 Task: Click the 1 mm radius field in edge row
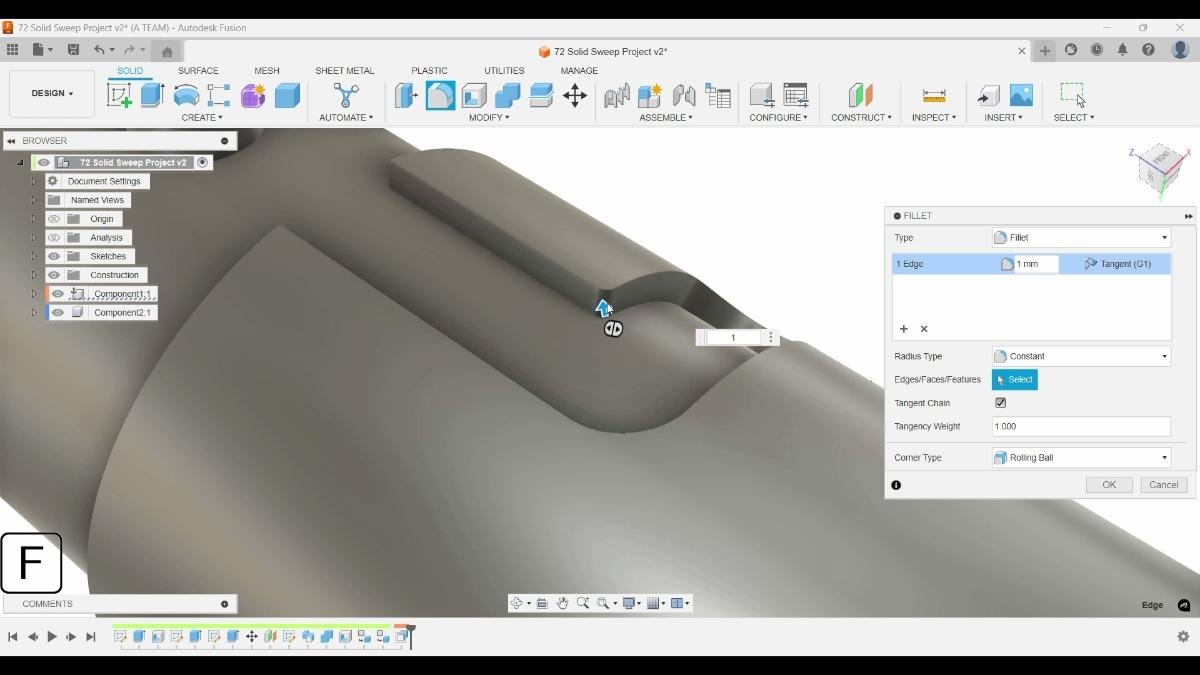1036,264
